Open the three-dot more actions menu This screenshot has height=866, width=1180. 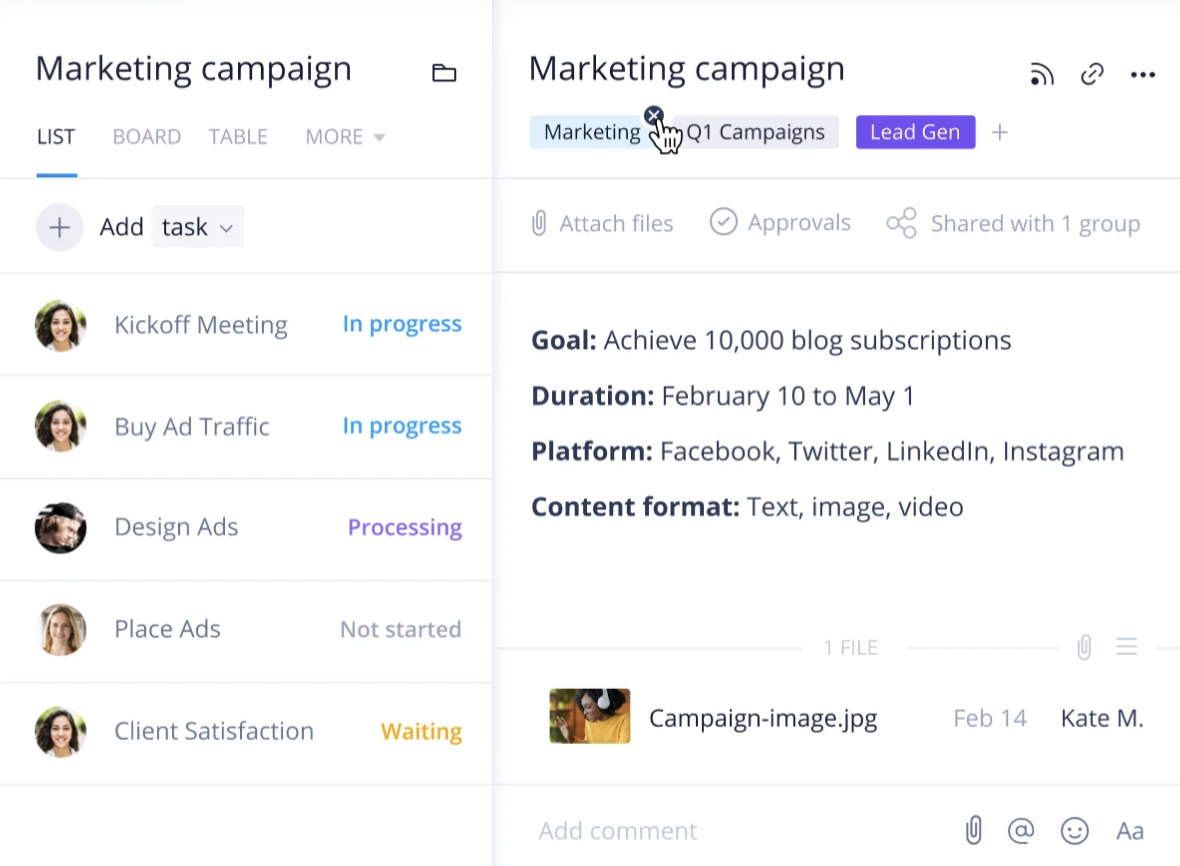[x=1142, y=74]
